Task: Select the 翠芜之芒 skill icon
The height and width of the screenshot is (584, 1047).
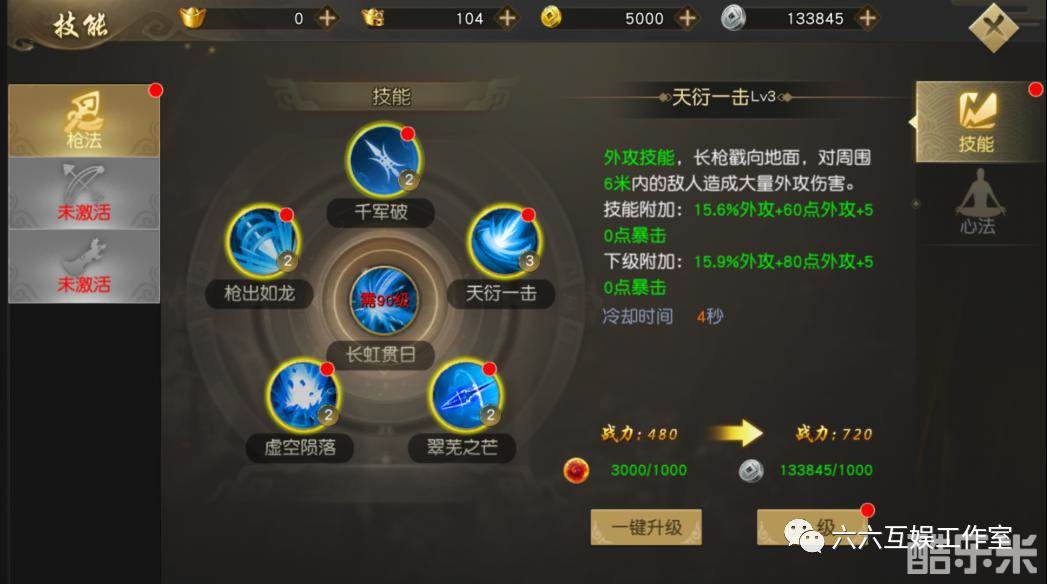Action: click(x=465, y=396)
